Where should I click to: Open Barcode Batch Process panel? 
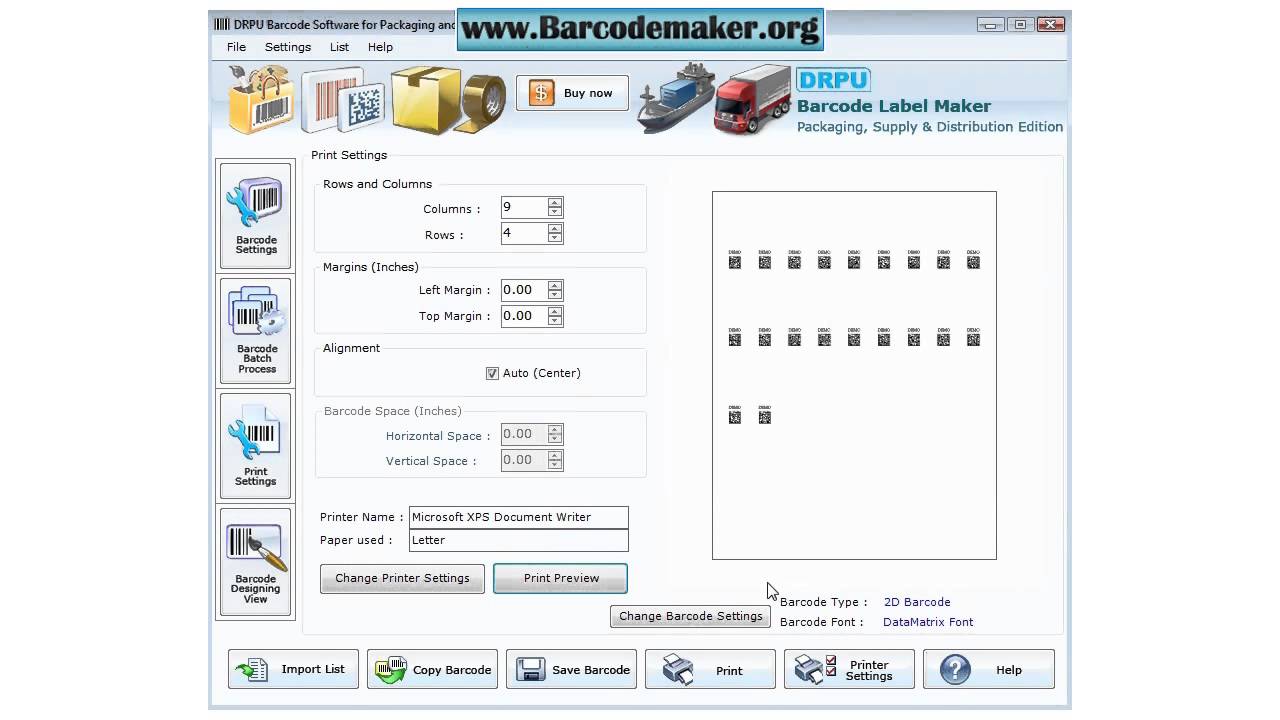coord(256,330)
